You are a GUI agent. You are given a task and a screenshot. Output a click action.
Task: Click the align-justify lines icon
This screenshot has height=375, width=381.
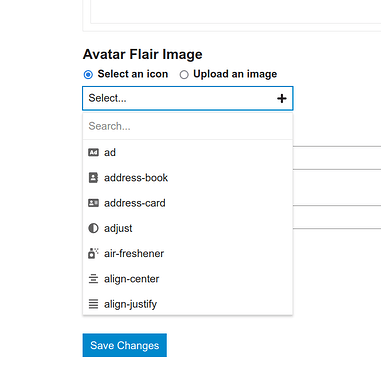click(x=93, y=304)
